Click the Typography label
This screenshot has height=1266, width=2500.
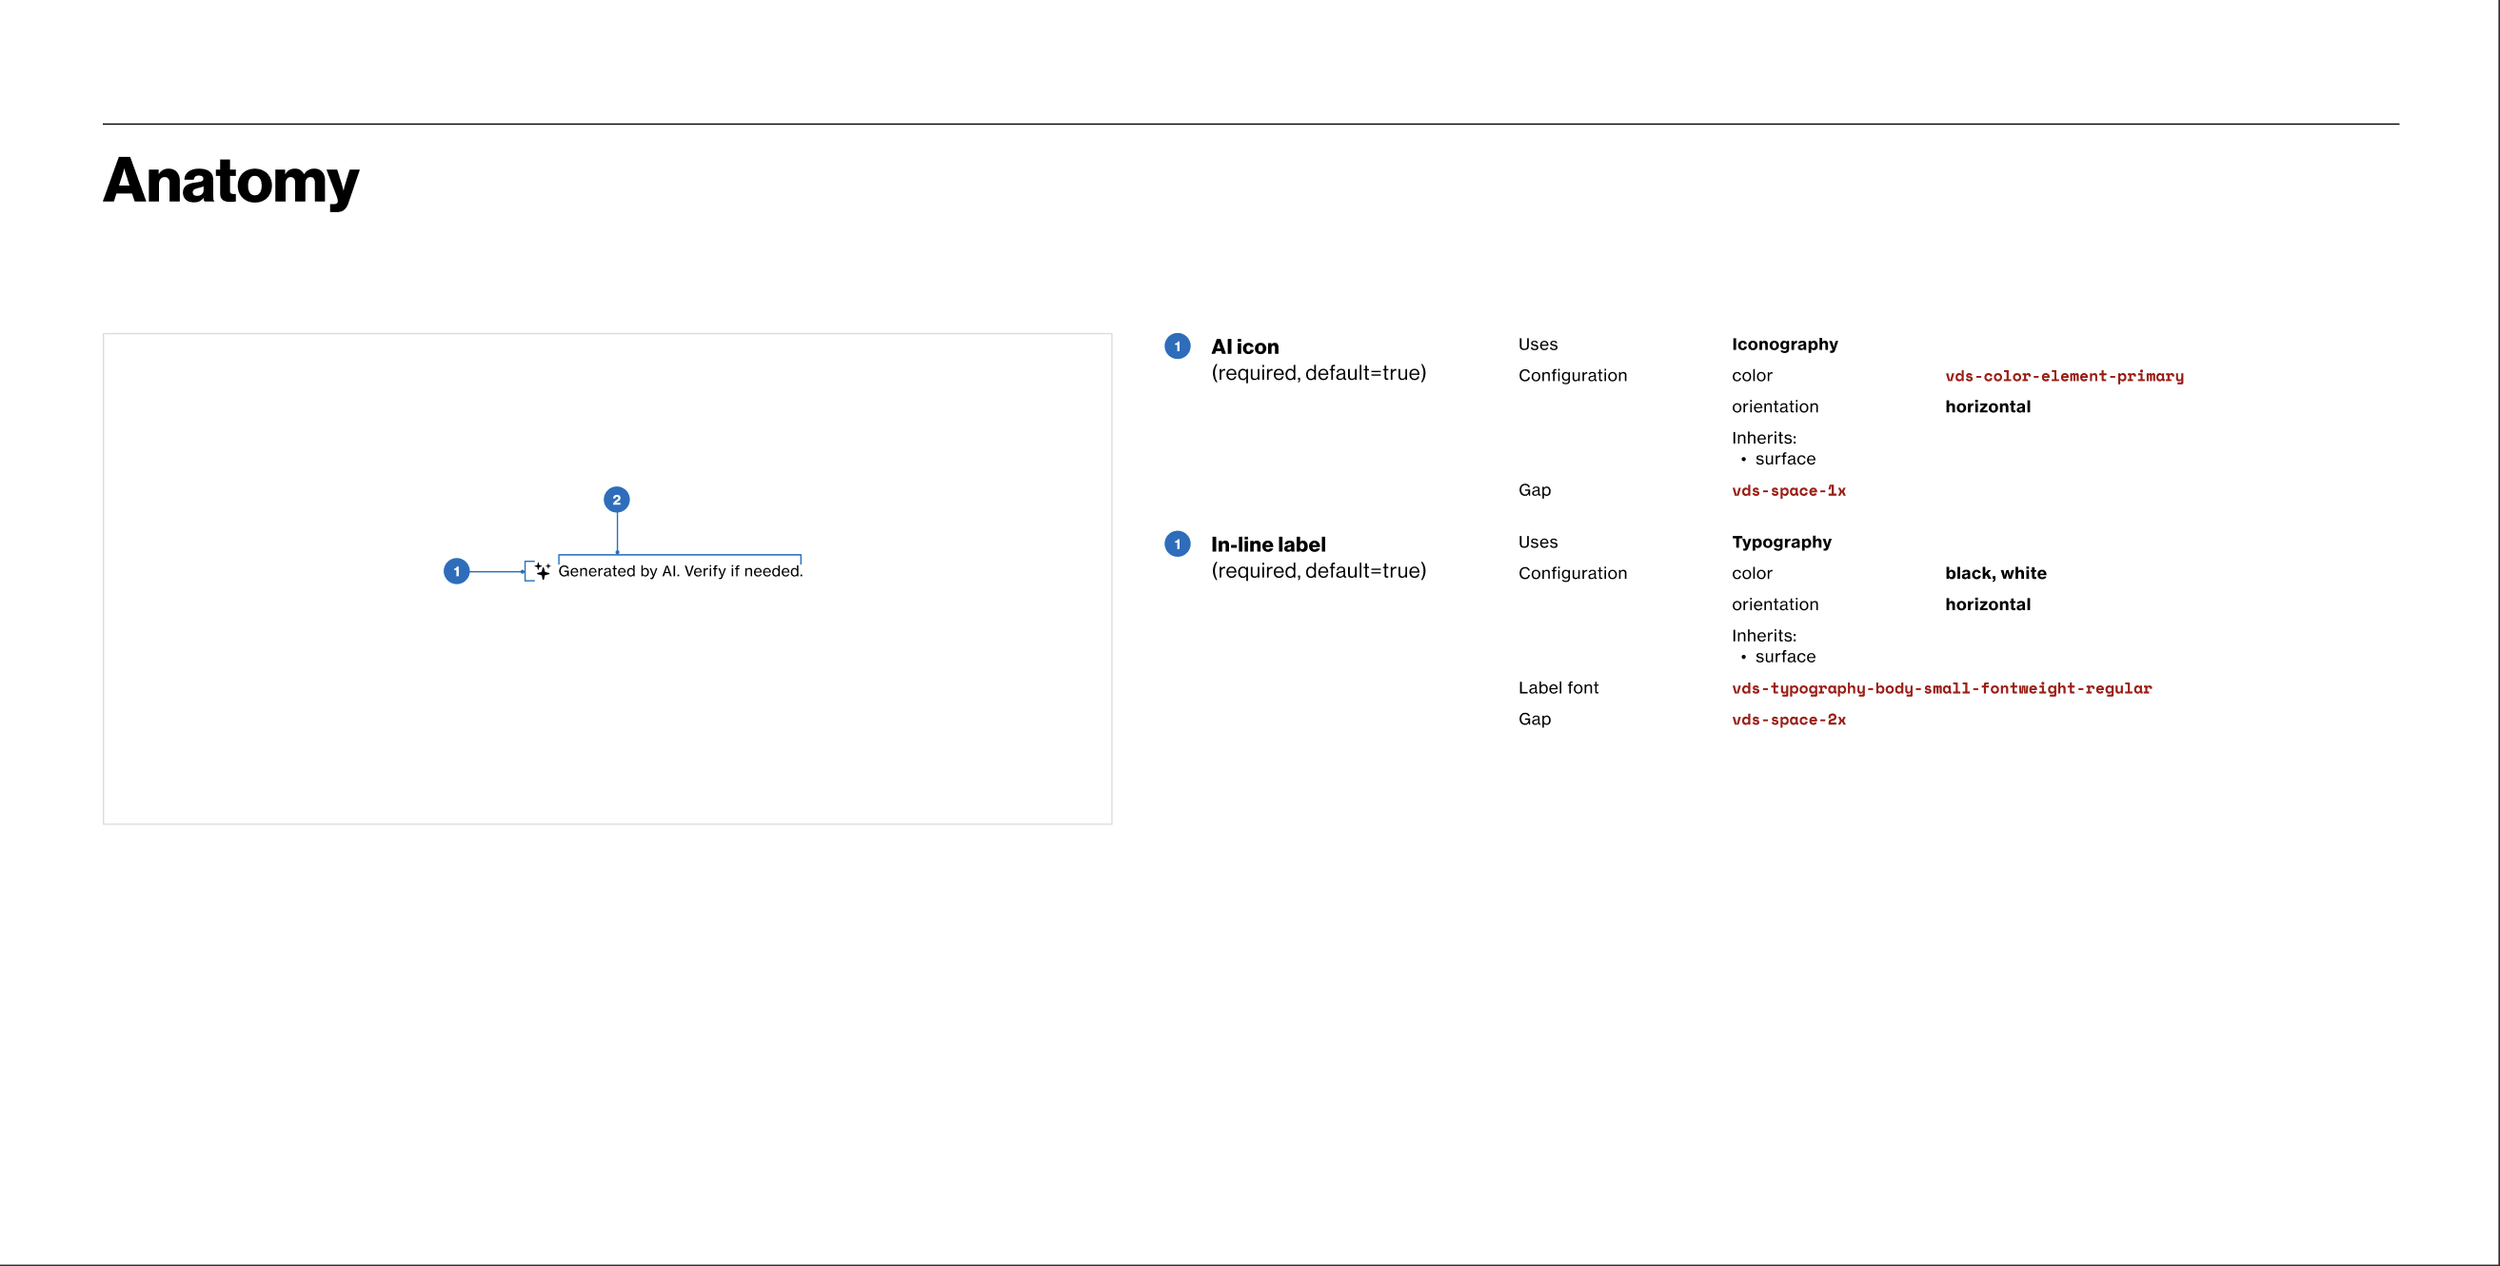tap(1781, 542)
